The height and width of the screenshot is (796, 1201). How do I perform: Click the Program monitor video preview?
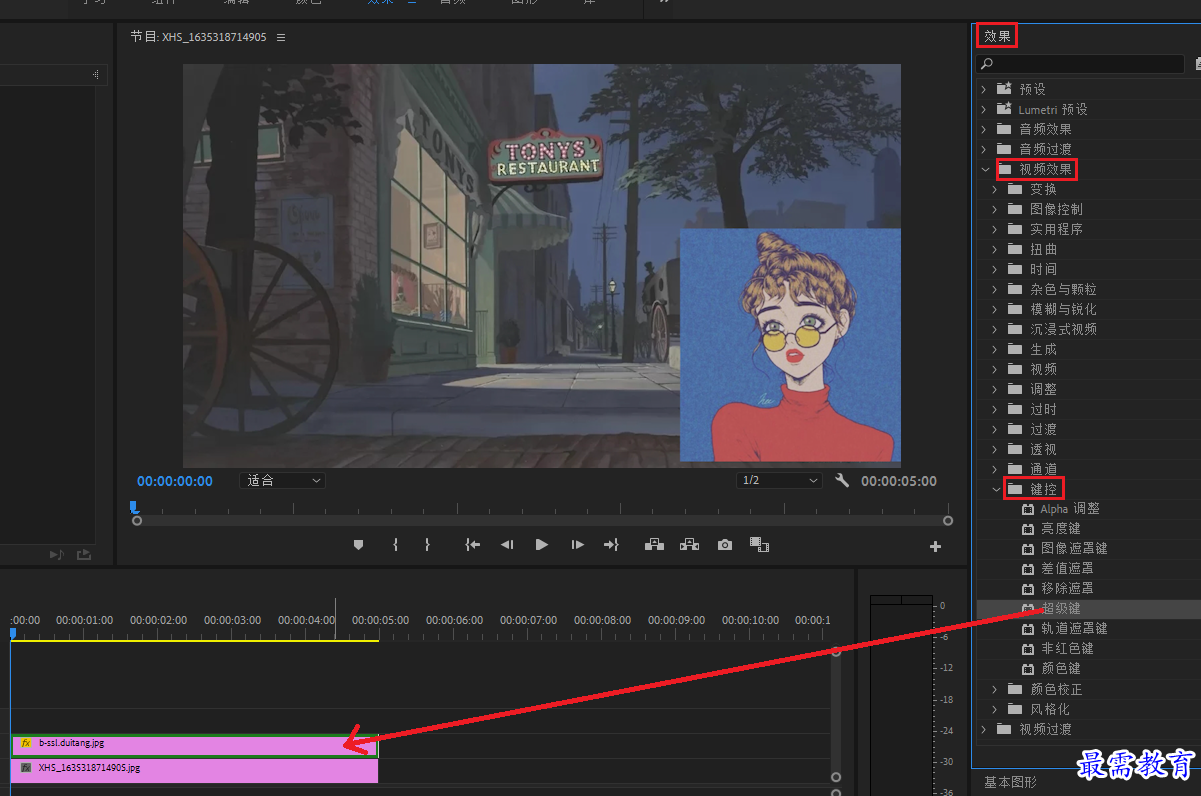click(541, 265)
